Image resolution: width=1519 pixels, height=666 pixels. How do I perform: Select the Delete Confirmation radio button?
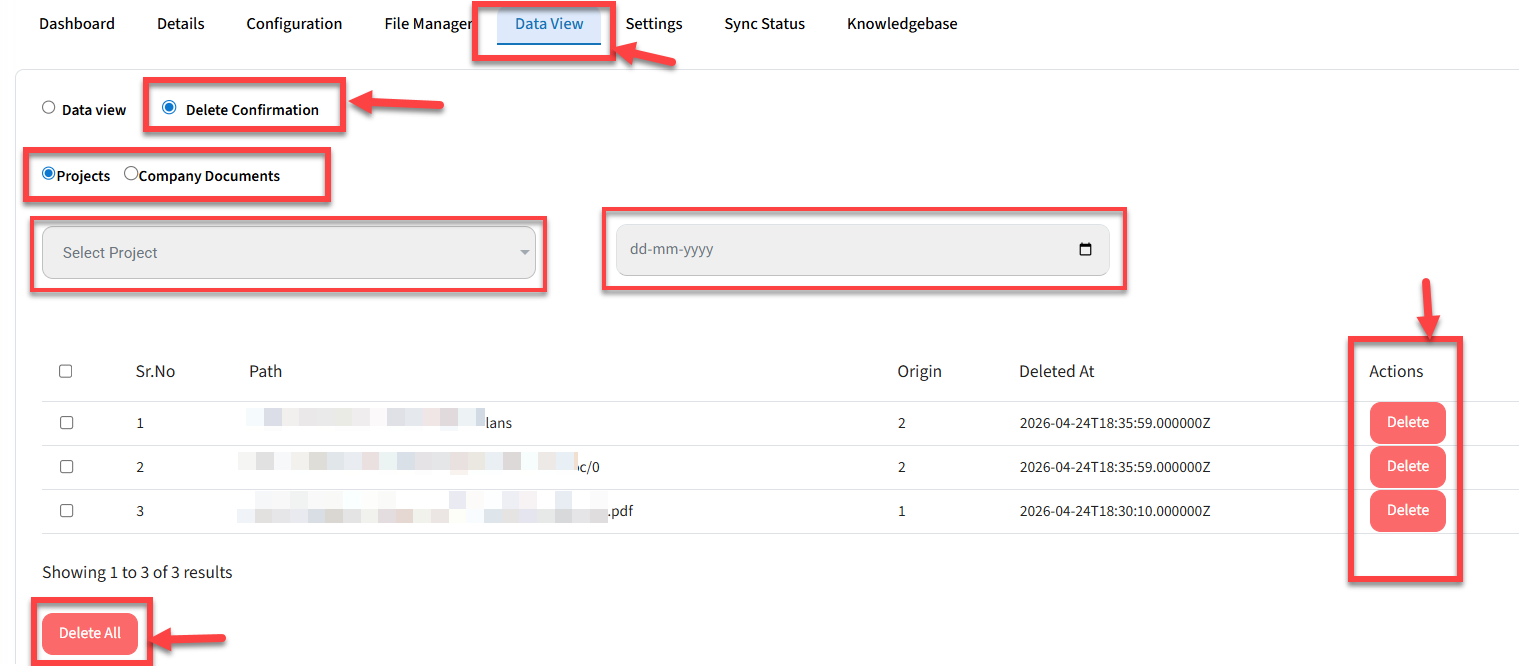point(169,108)
